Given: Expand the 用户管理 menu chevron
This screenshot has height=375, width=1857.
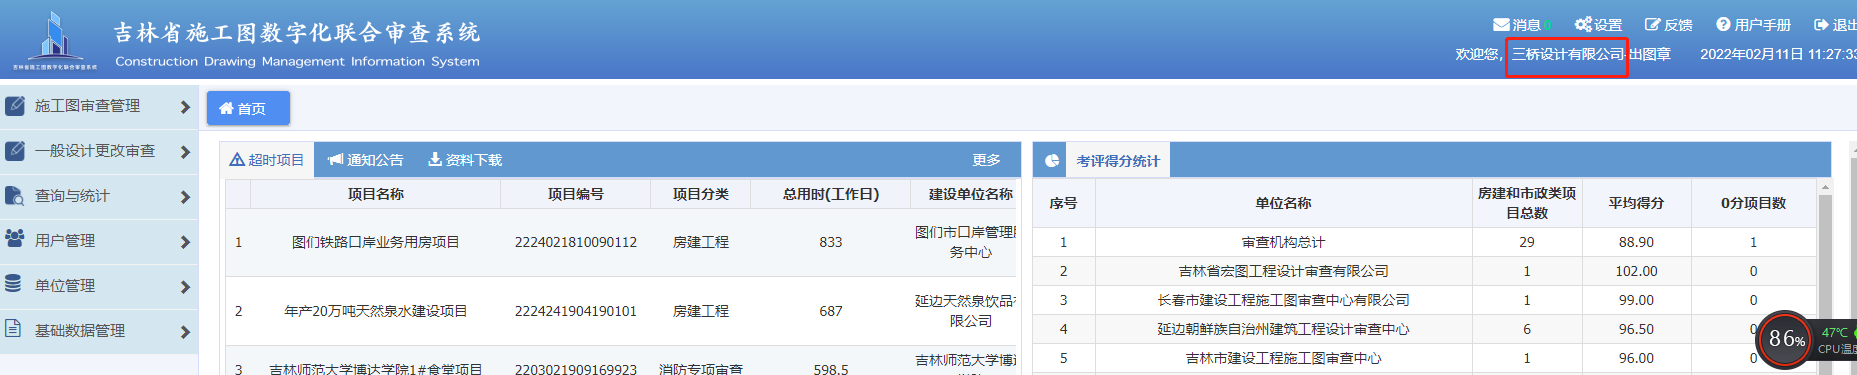Looking at the screenshot, I should [185, 242].
